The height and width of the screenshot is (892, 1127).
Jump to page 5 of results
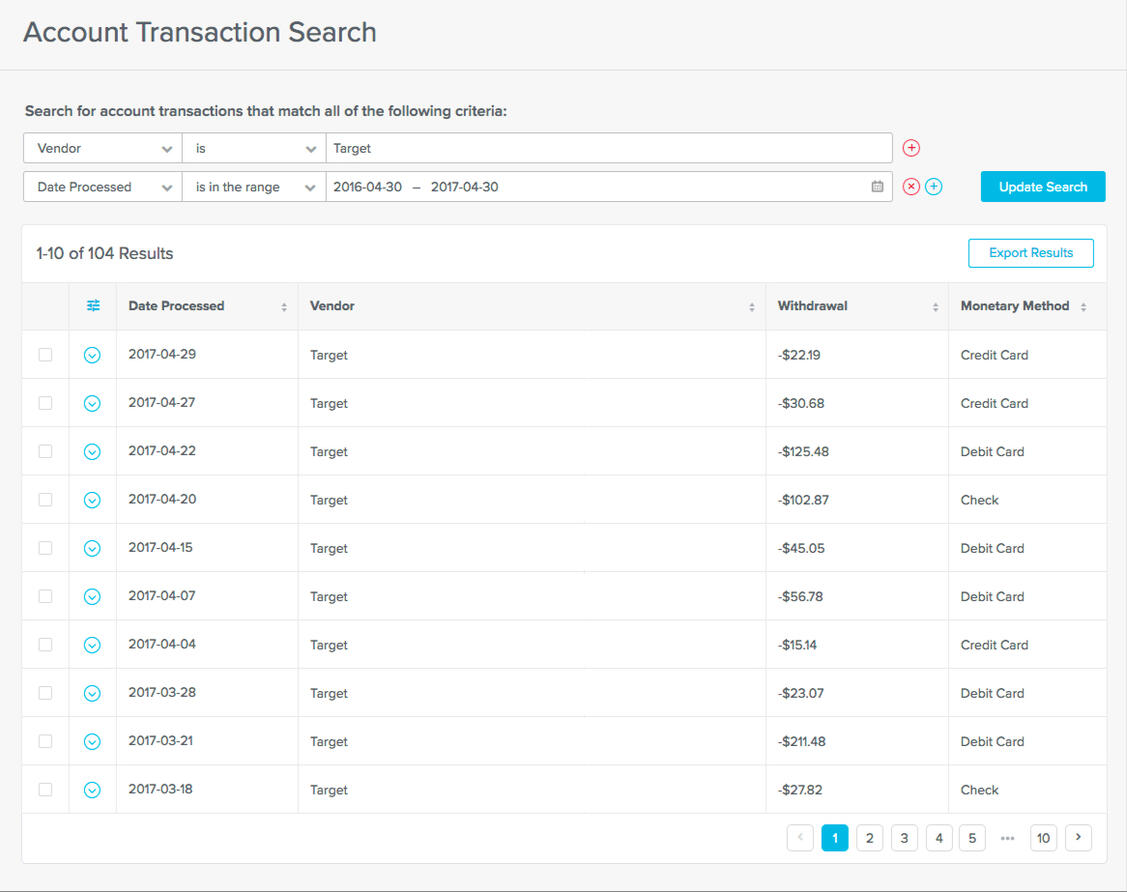click(972, 838)
